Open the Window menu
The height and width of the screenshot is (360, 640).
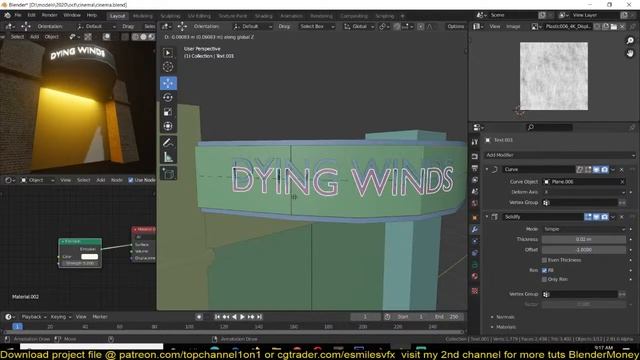coord(72,15)
